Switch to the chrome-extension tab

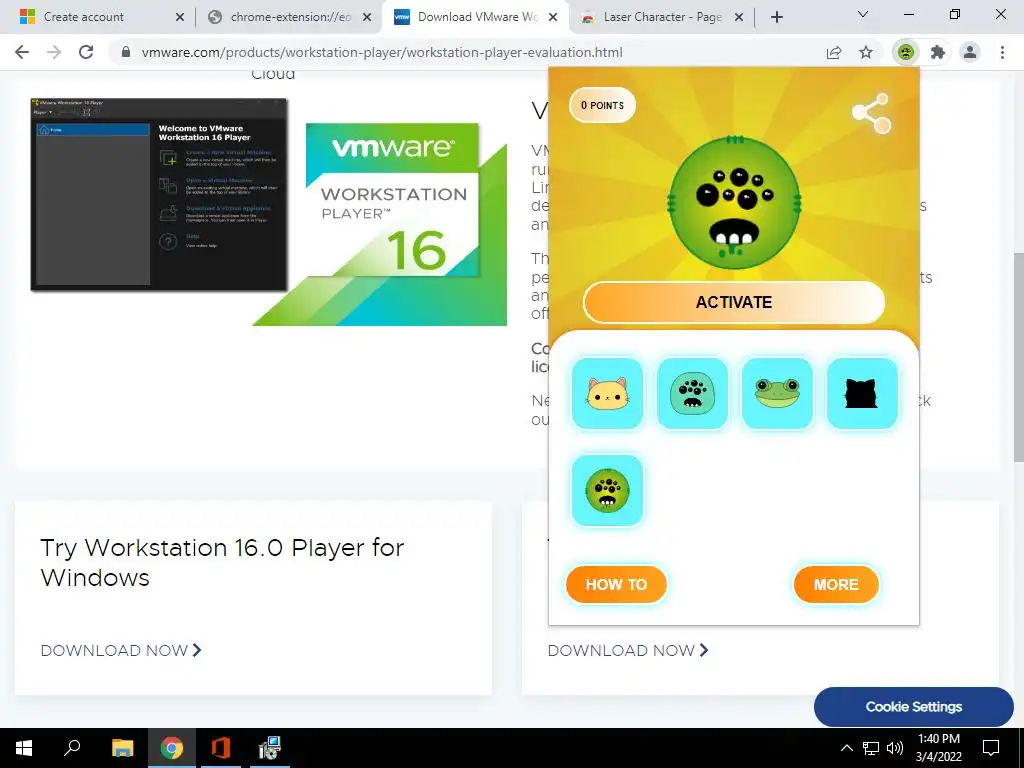point(289,17)
